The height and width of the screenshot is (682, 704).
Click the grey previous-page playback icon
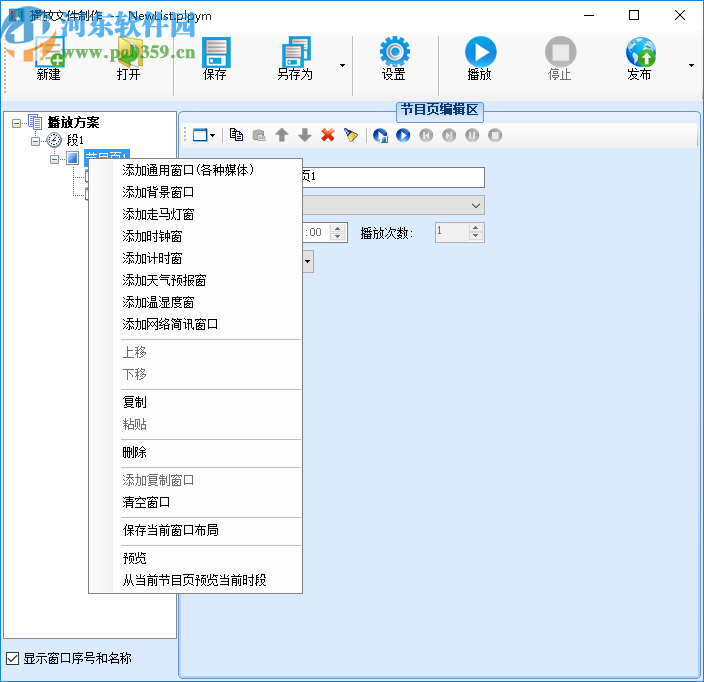(426, 135)
